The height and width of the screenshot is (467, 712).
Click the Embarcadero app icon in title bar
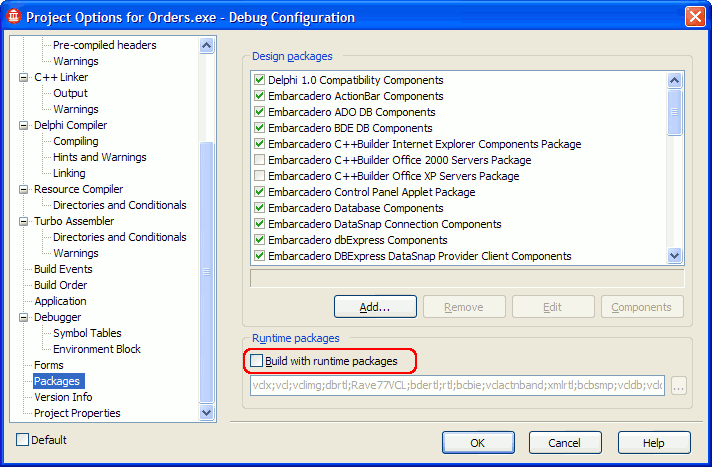point(13,17)
